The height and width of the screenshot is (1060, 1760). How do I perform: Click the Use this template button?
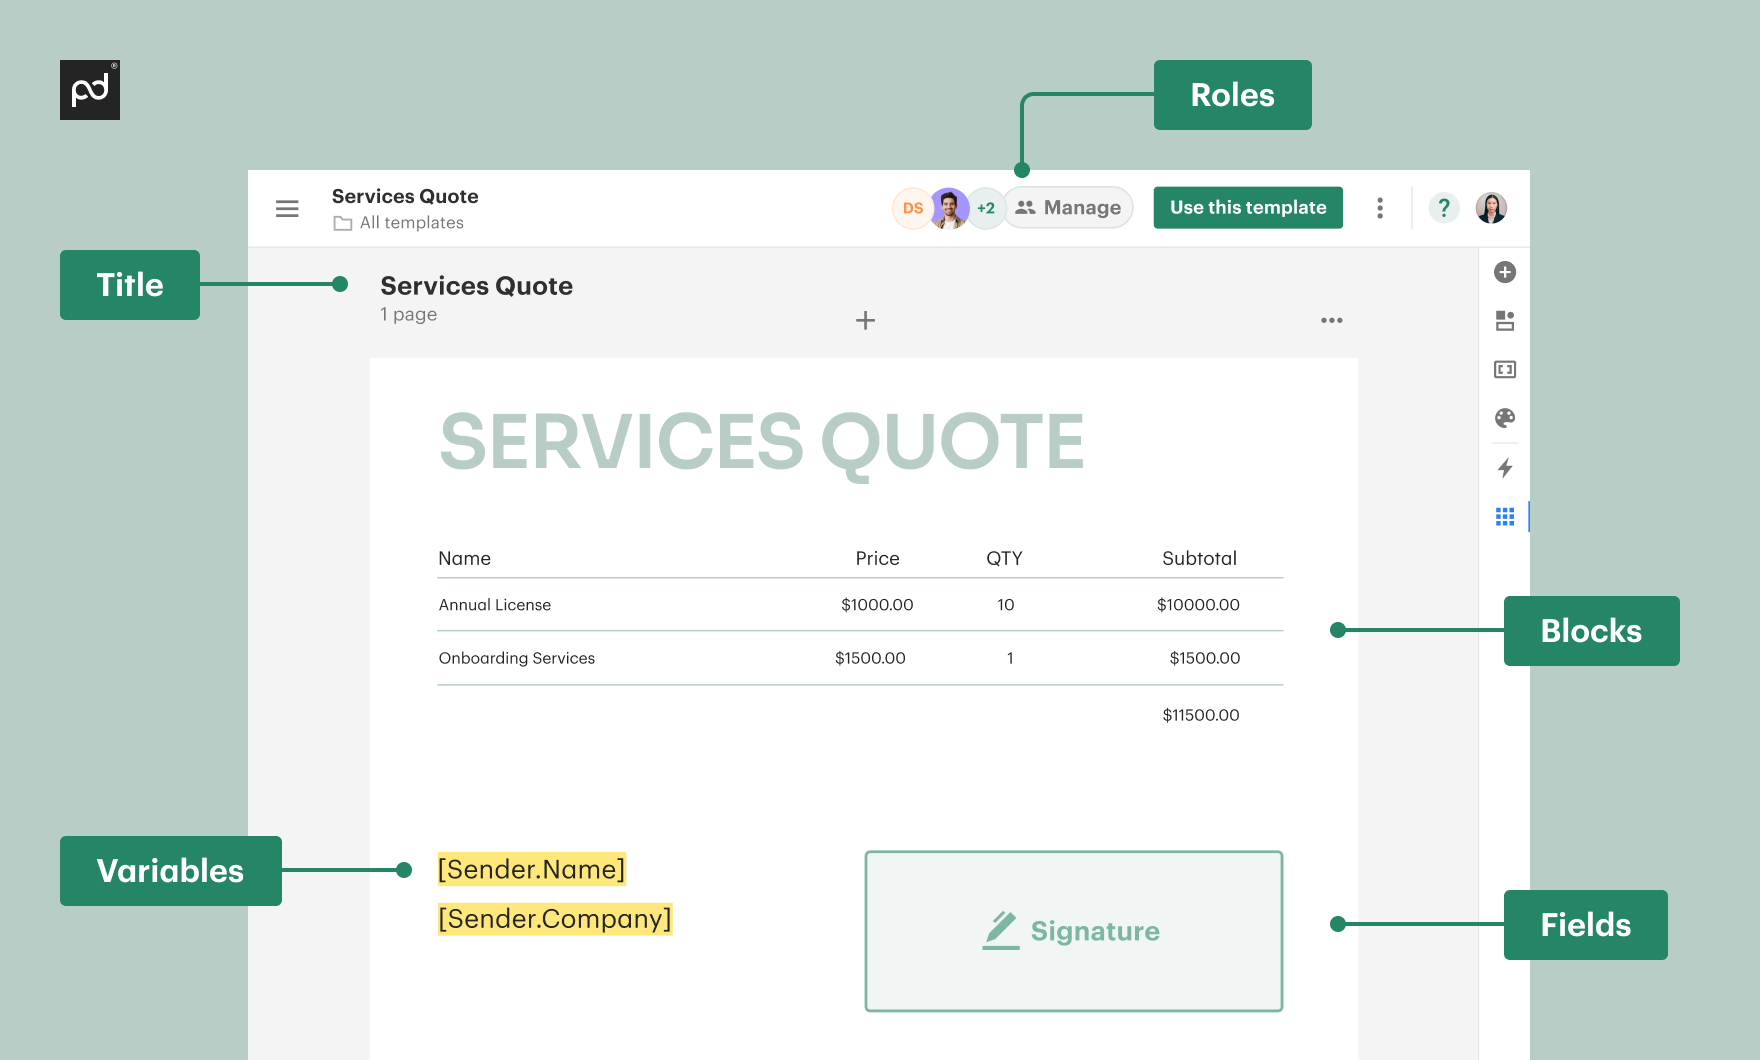pos(1247,207)
